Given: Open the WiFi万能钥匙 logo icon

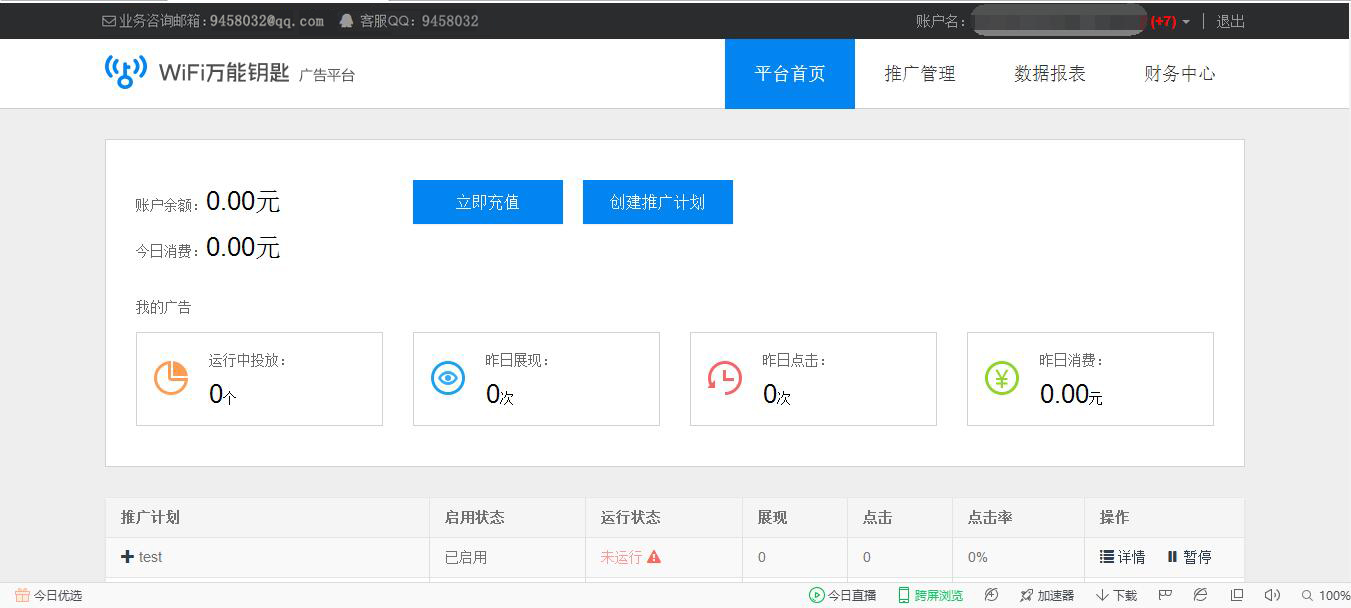Looking at the screenshot, I should pyautogui.click(x=123, y=71).
